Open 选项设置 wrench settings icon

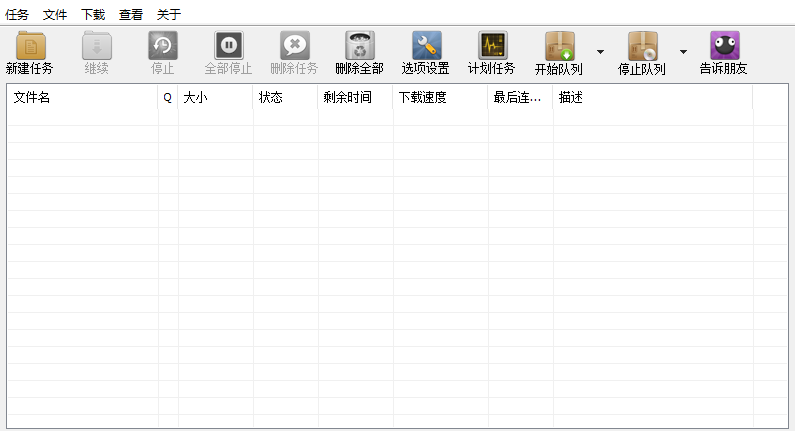click(426, 46)
